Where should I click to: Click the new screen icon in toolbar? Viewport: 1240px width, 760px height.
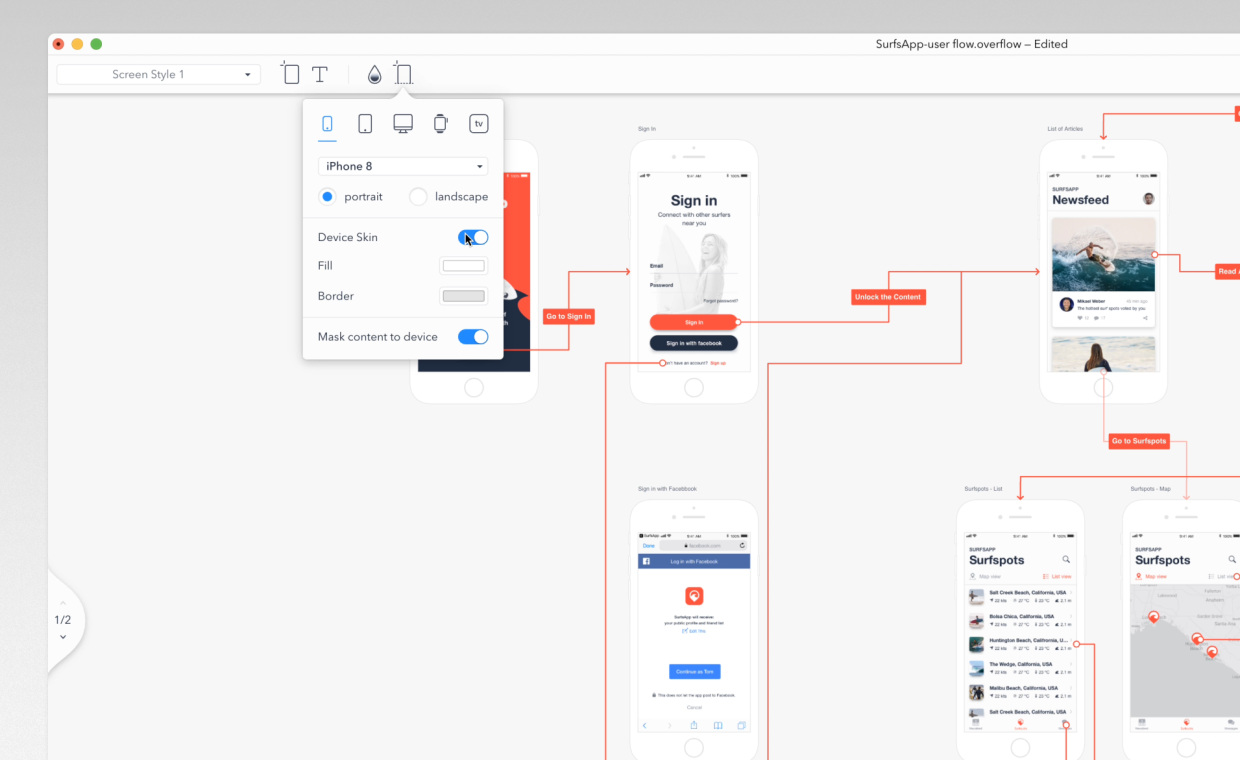290,73
